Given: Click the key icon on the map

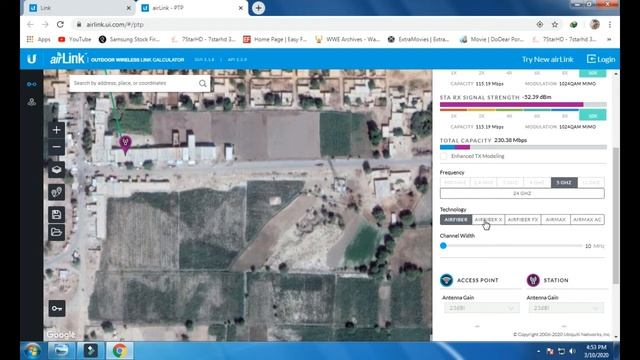Looking at the screenshot, I should pos(57,308).
